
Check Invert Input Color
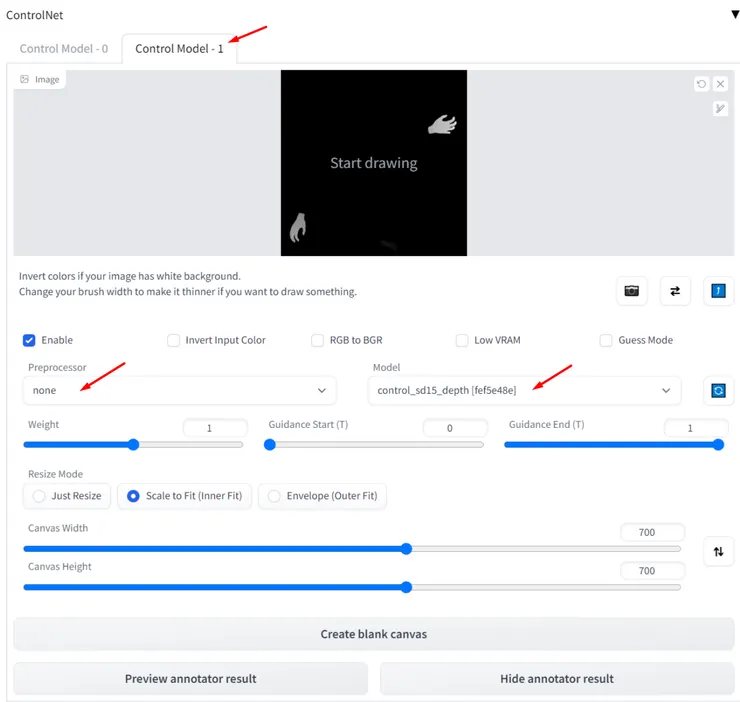[x=174, y=340]
